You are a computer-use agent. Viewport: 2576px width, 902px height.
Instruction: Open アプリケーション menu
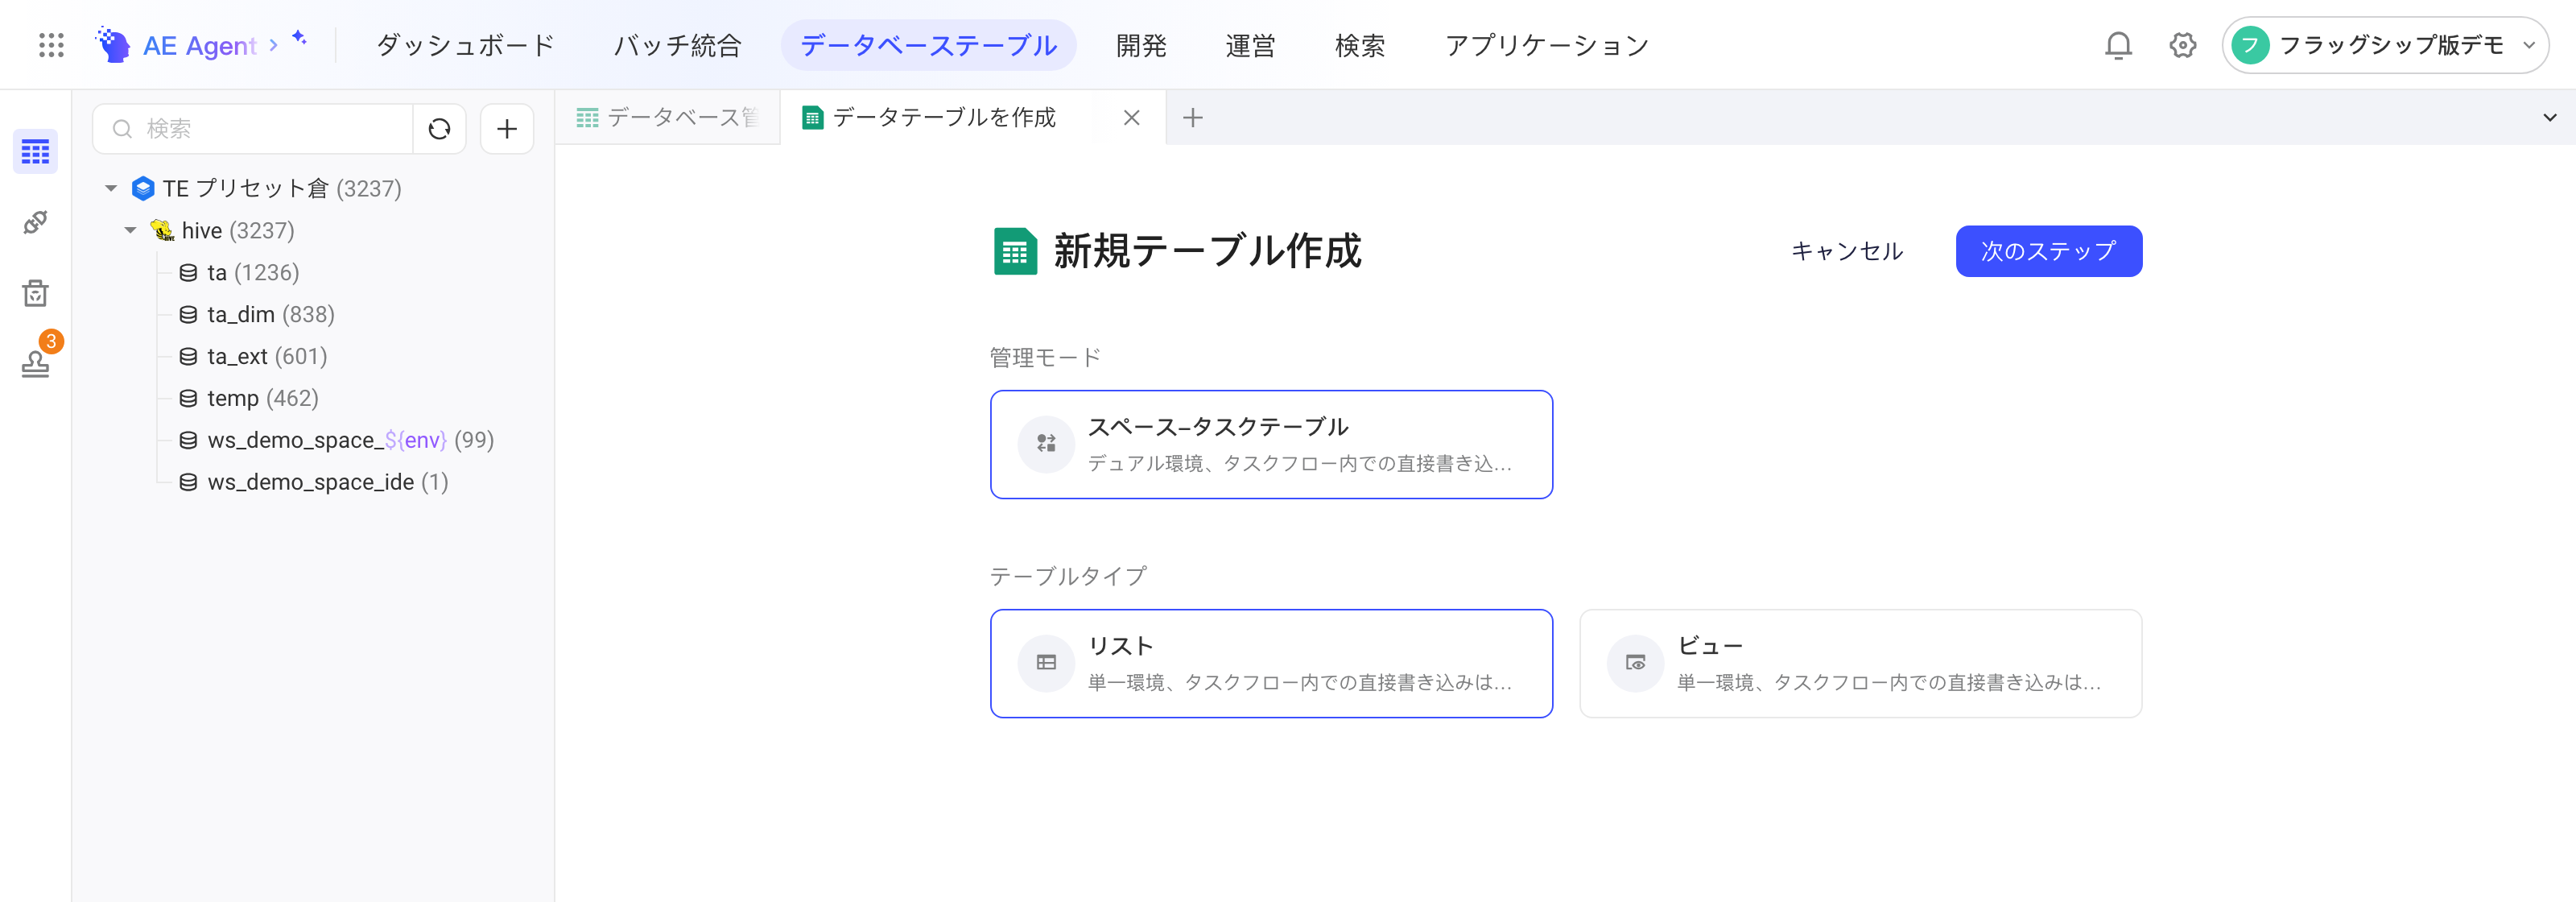pyautogui.click(x=1546, y=45)
